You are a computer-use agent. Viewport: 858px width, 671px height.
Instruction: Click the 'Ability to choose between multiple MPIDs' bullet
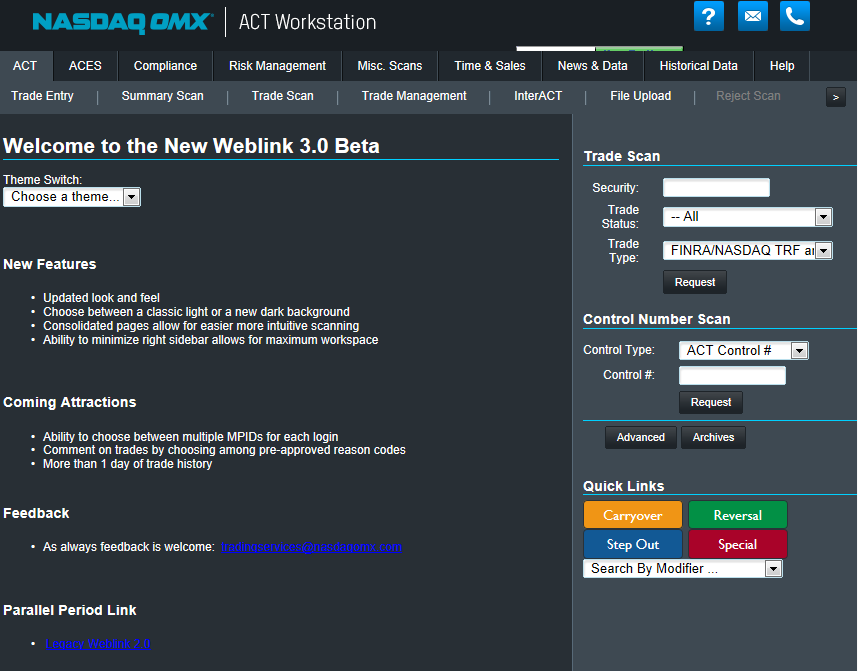[190, 437]
